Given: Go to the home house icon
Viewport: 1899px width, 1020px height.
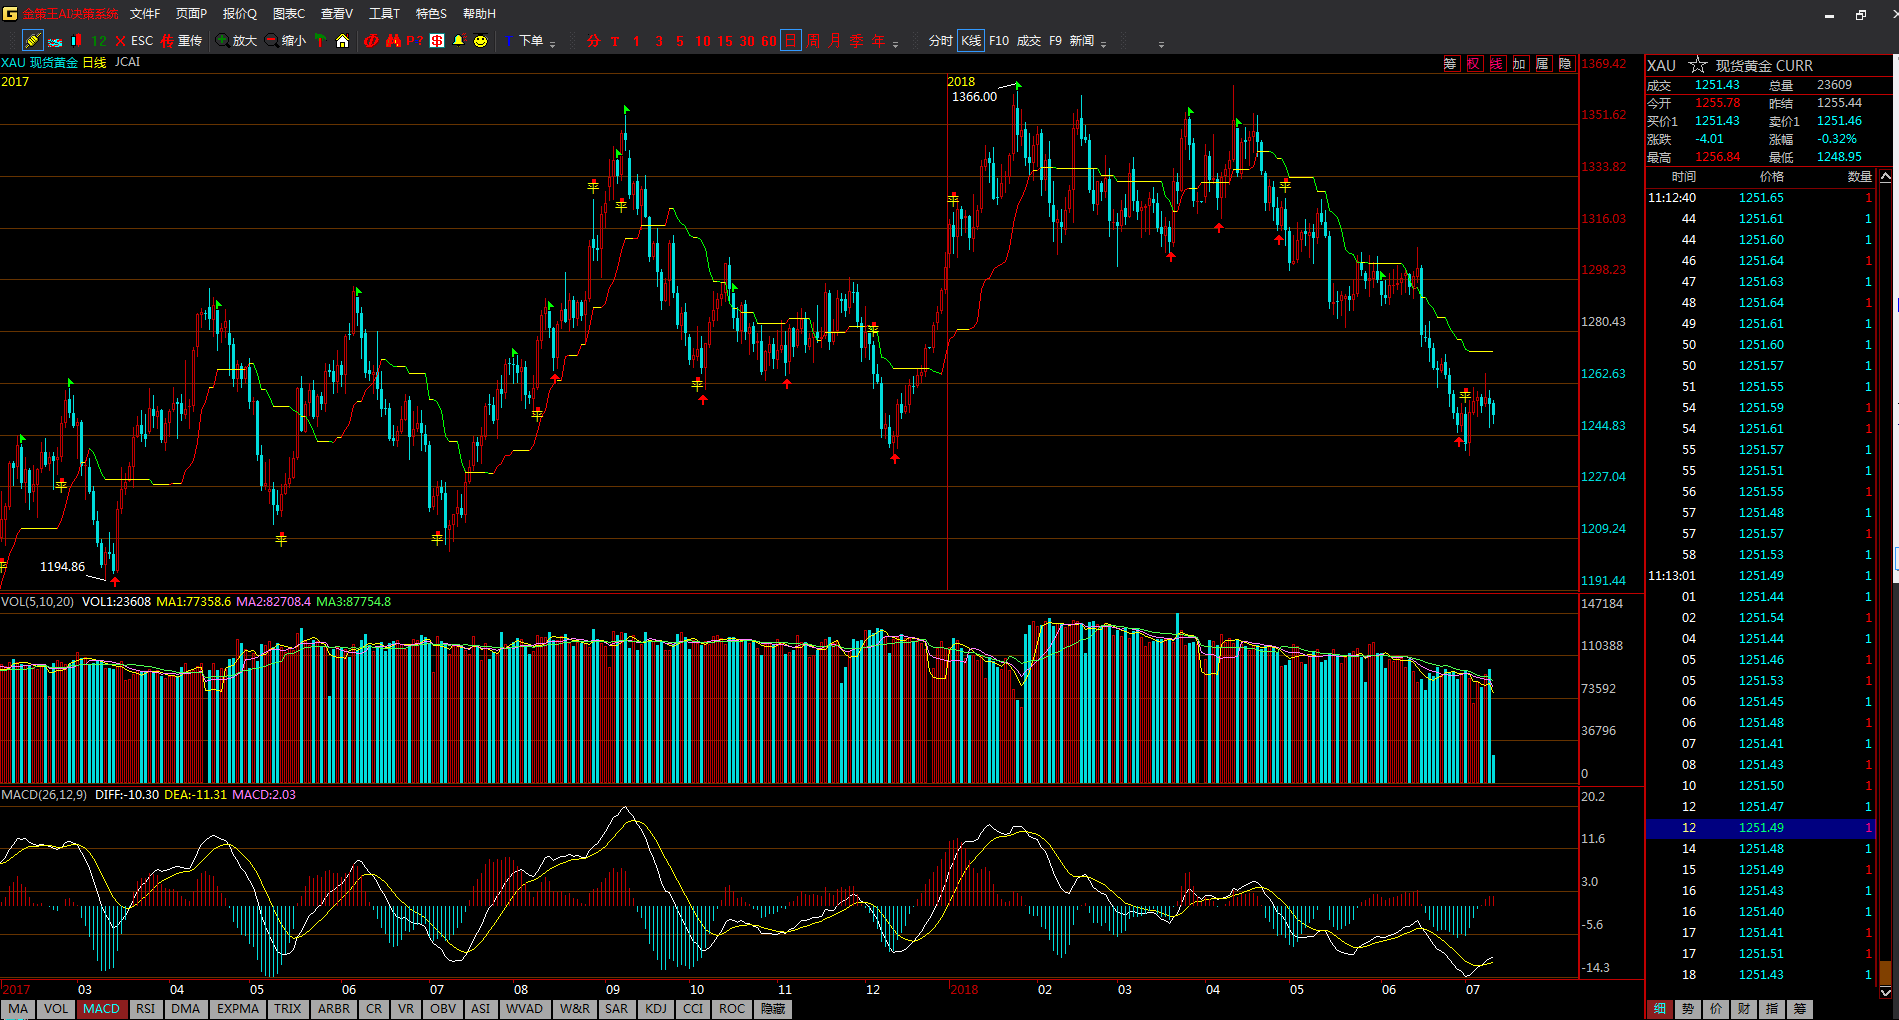Looking at the screenshot, I should tap(342, 41).
